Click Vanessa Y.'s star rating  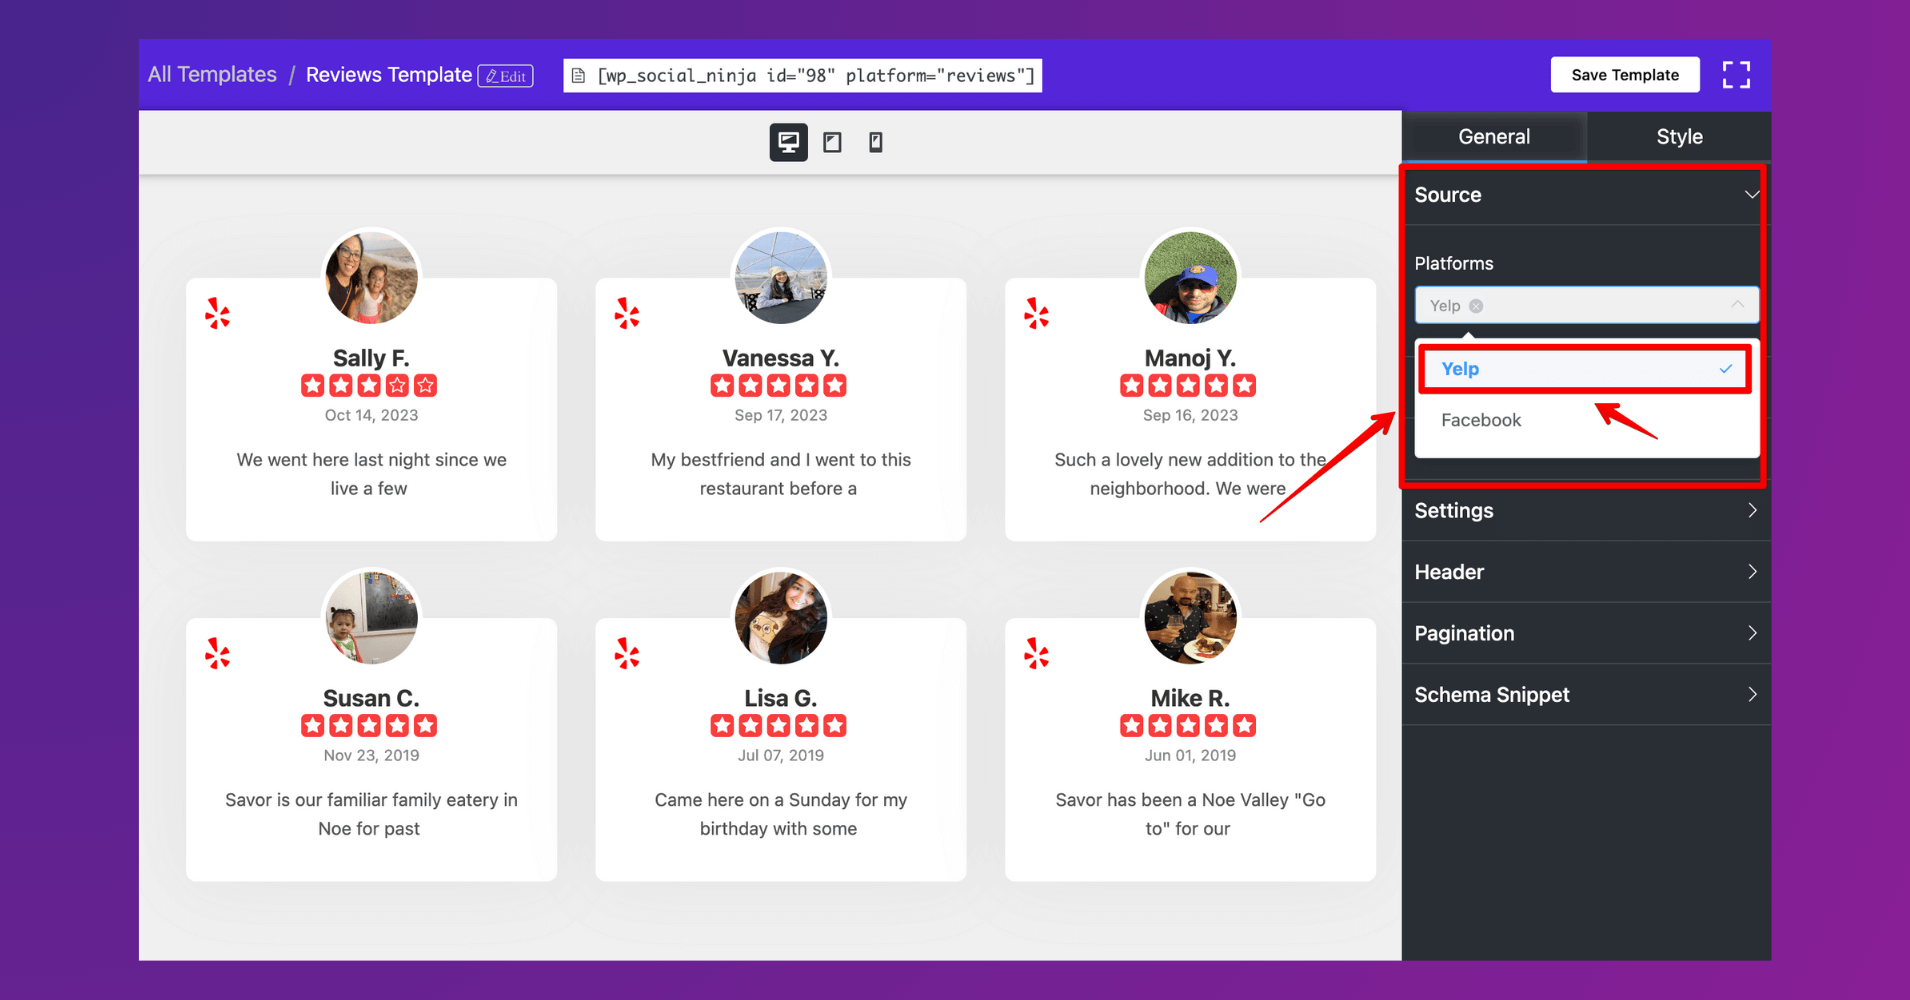(780, 384)
